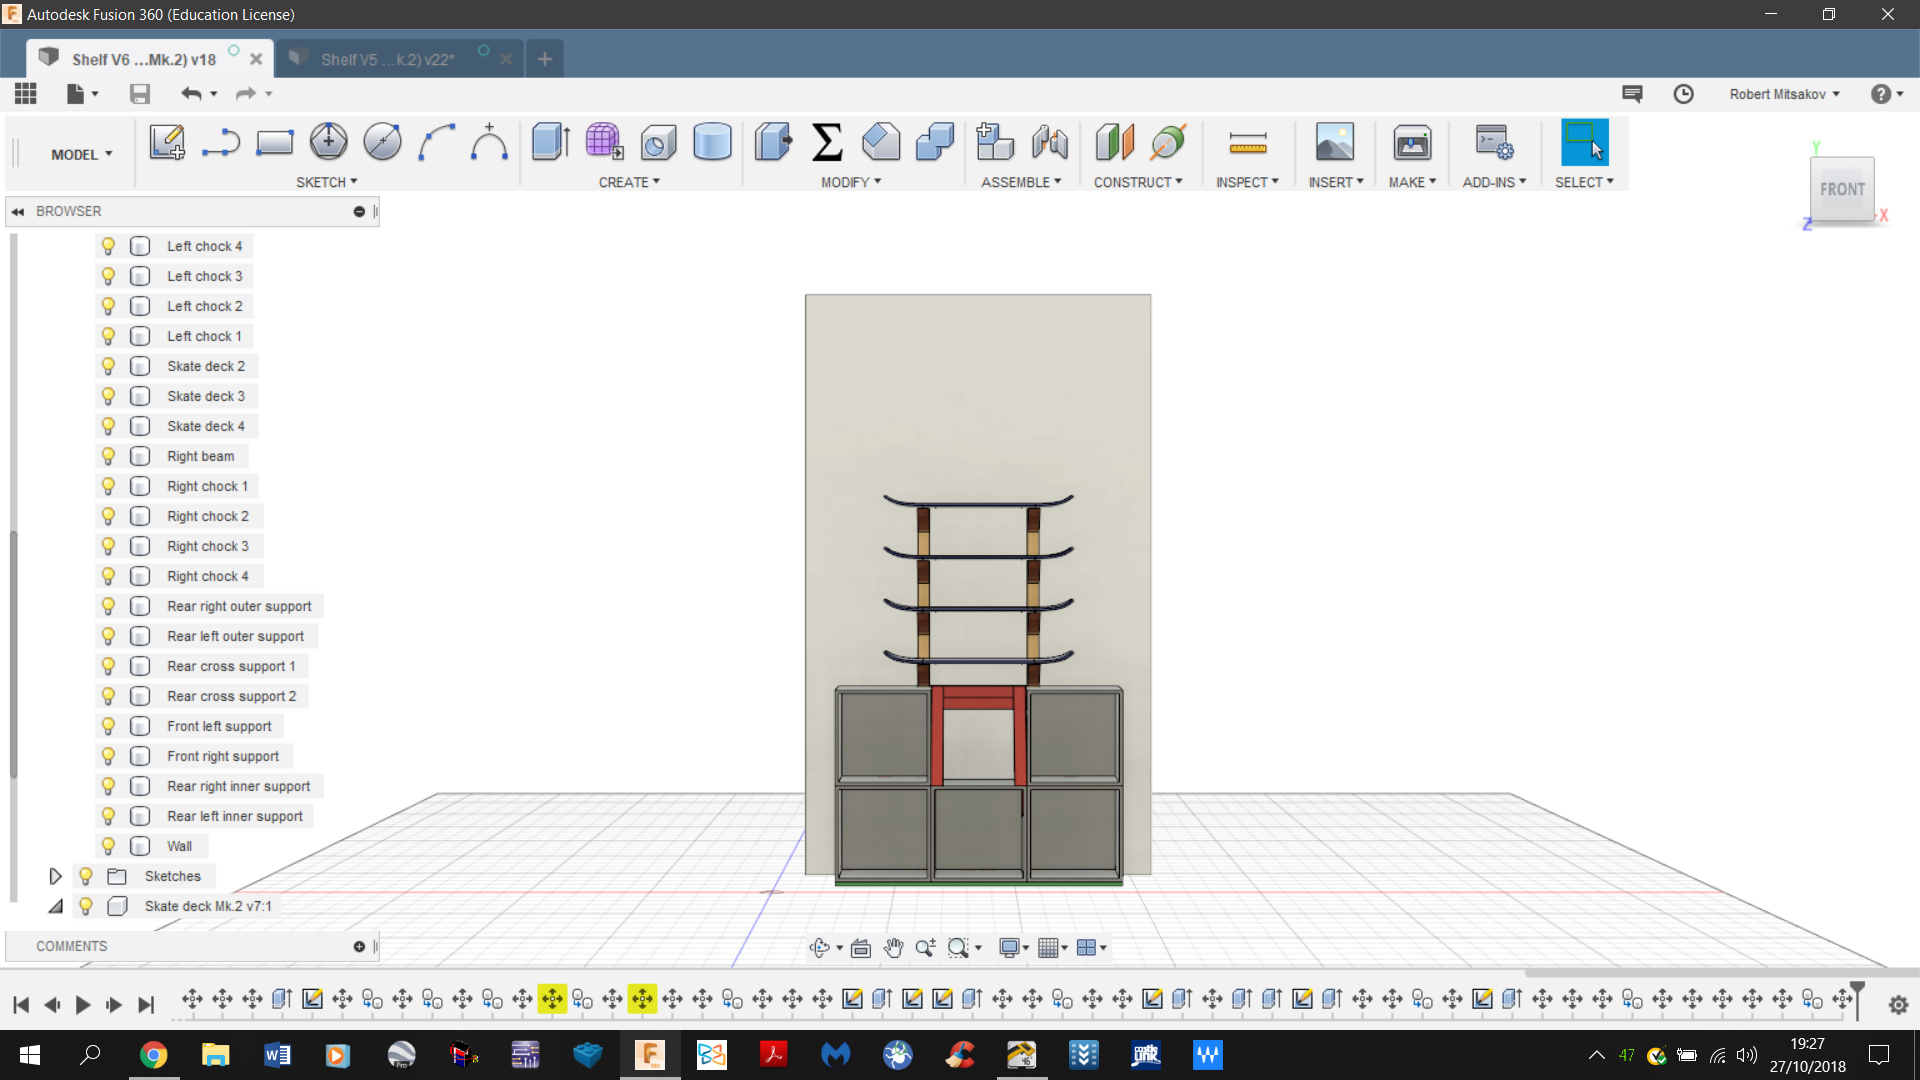Click the Pan hand tool
The width and height of the screenshot is (1920, 1080).
click(893, 947)
